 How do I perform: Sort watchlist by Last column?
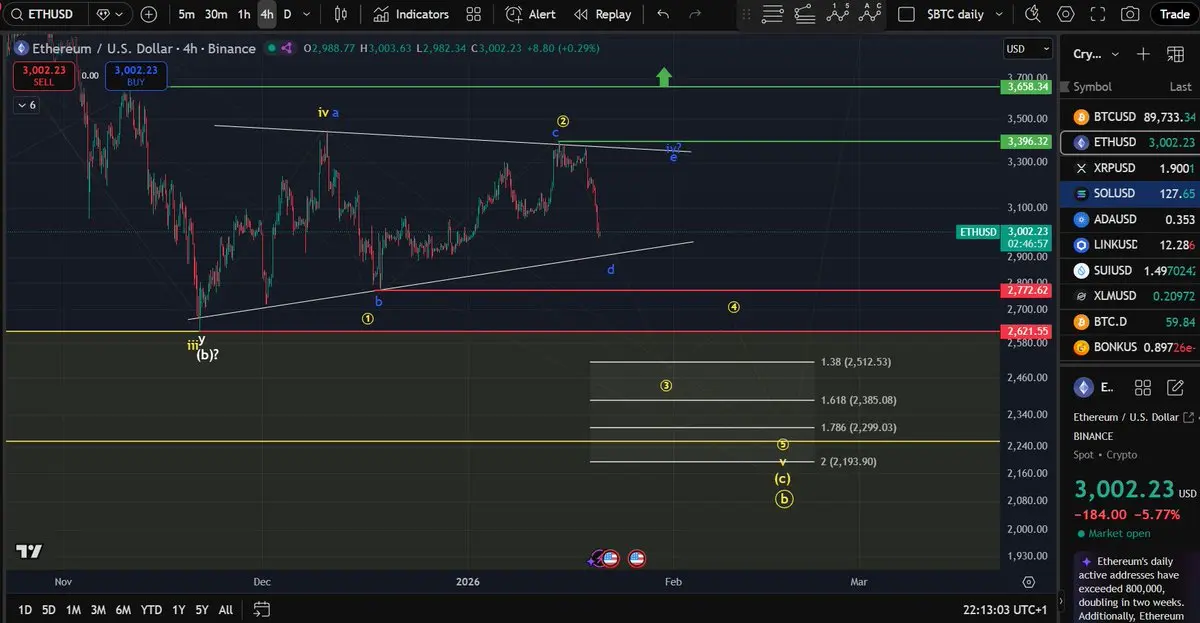tap(1180, 87)
